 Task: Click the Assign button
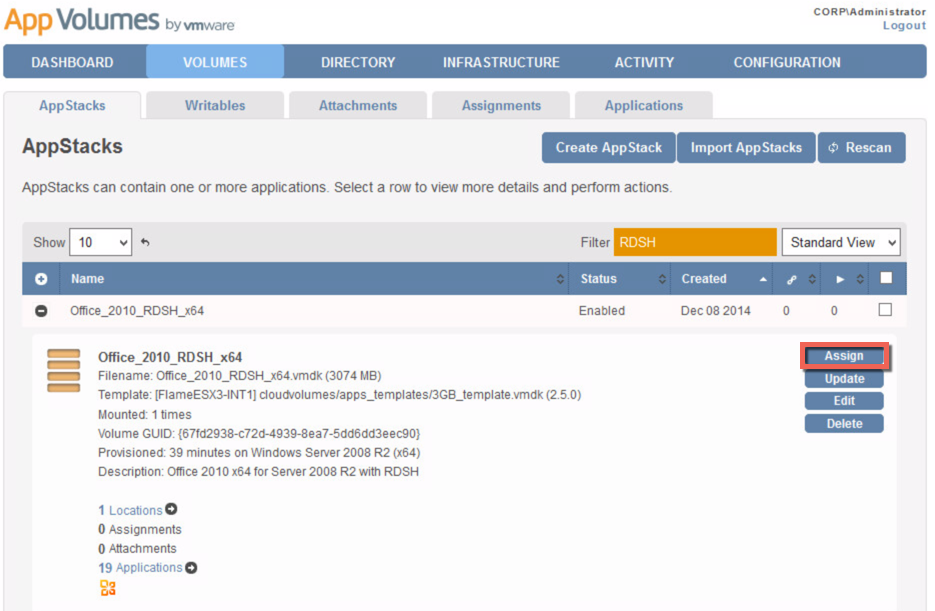point(844,356)
